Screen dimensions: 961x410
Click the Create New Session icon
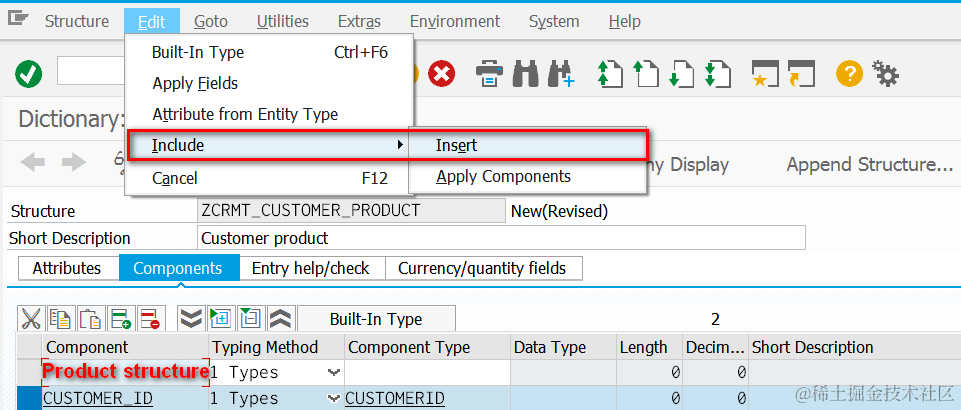click(765, 74)
